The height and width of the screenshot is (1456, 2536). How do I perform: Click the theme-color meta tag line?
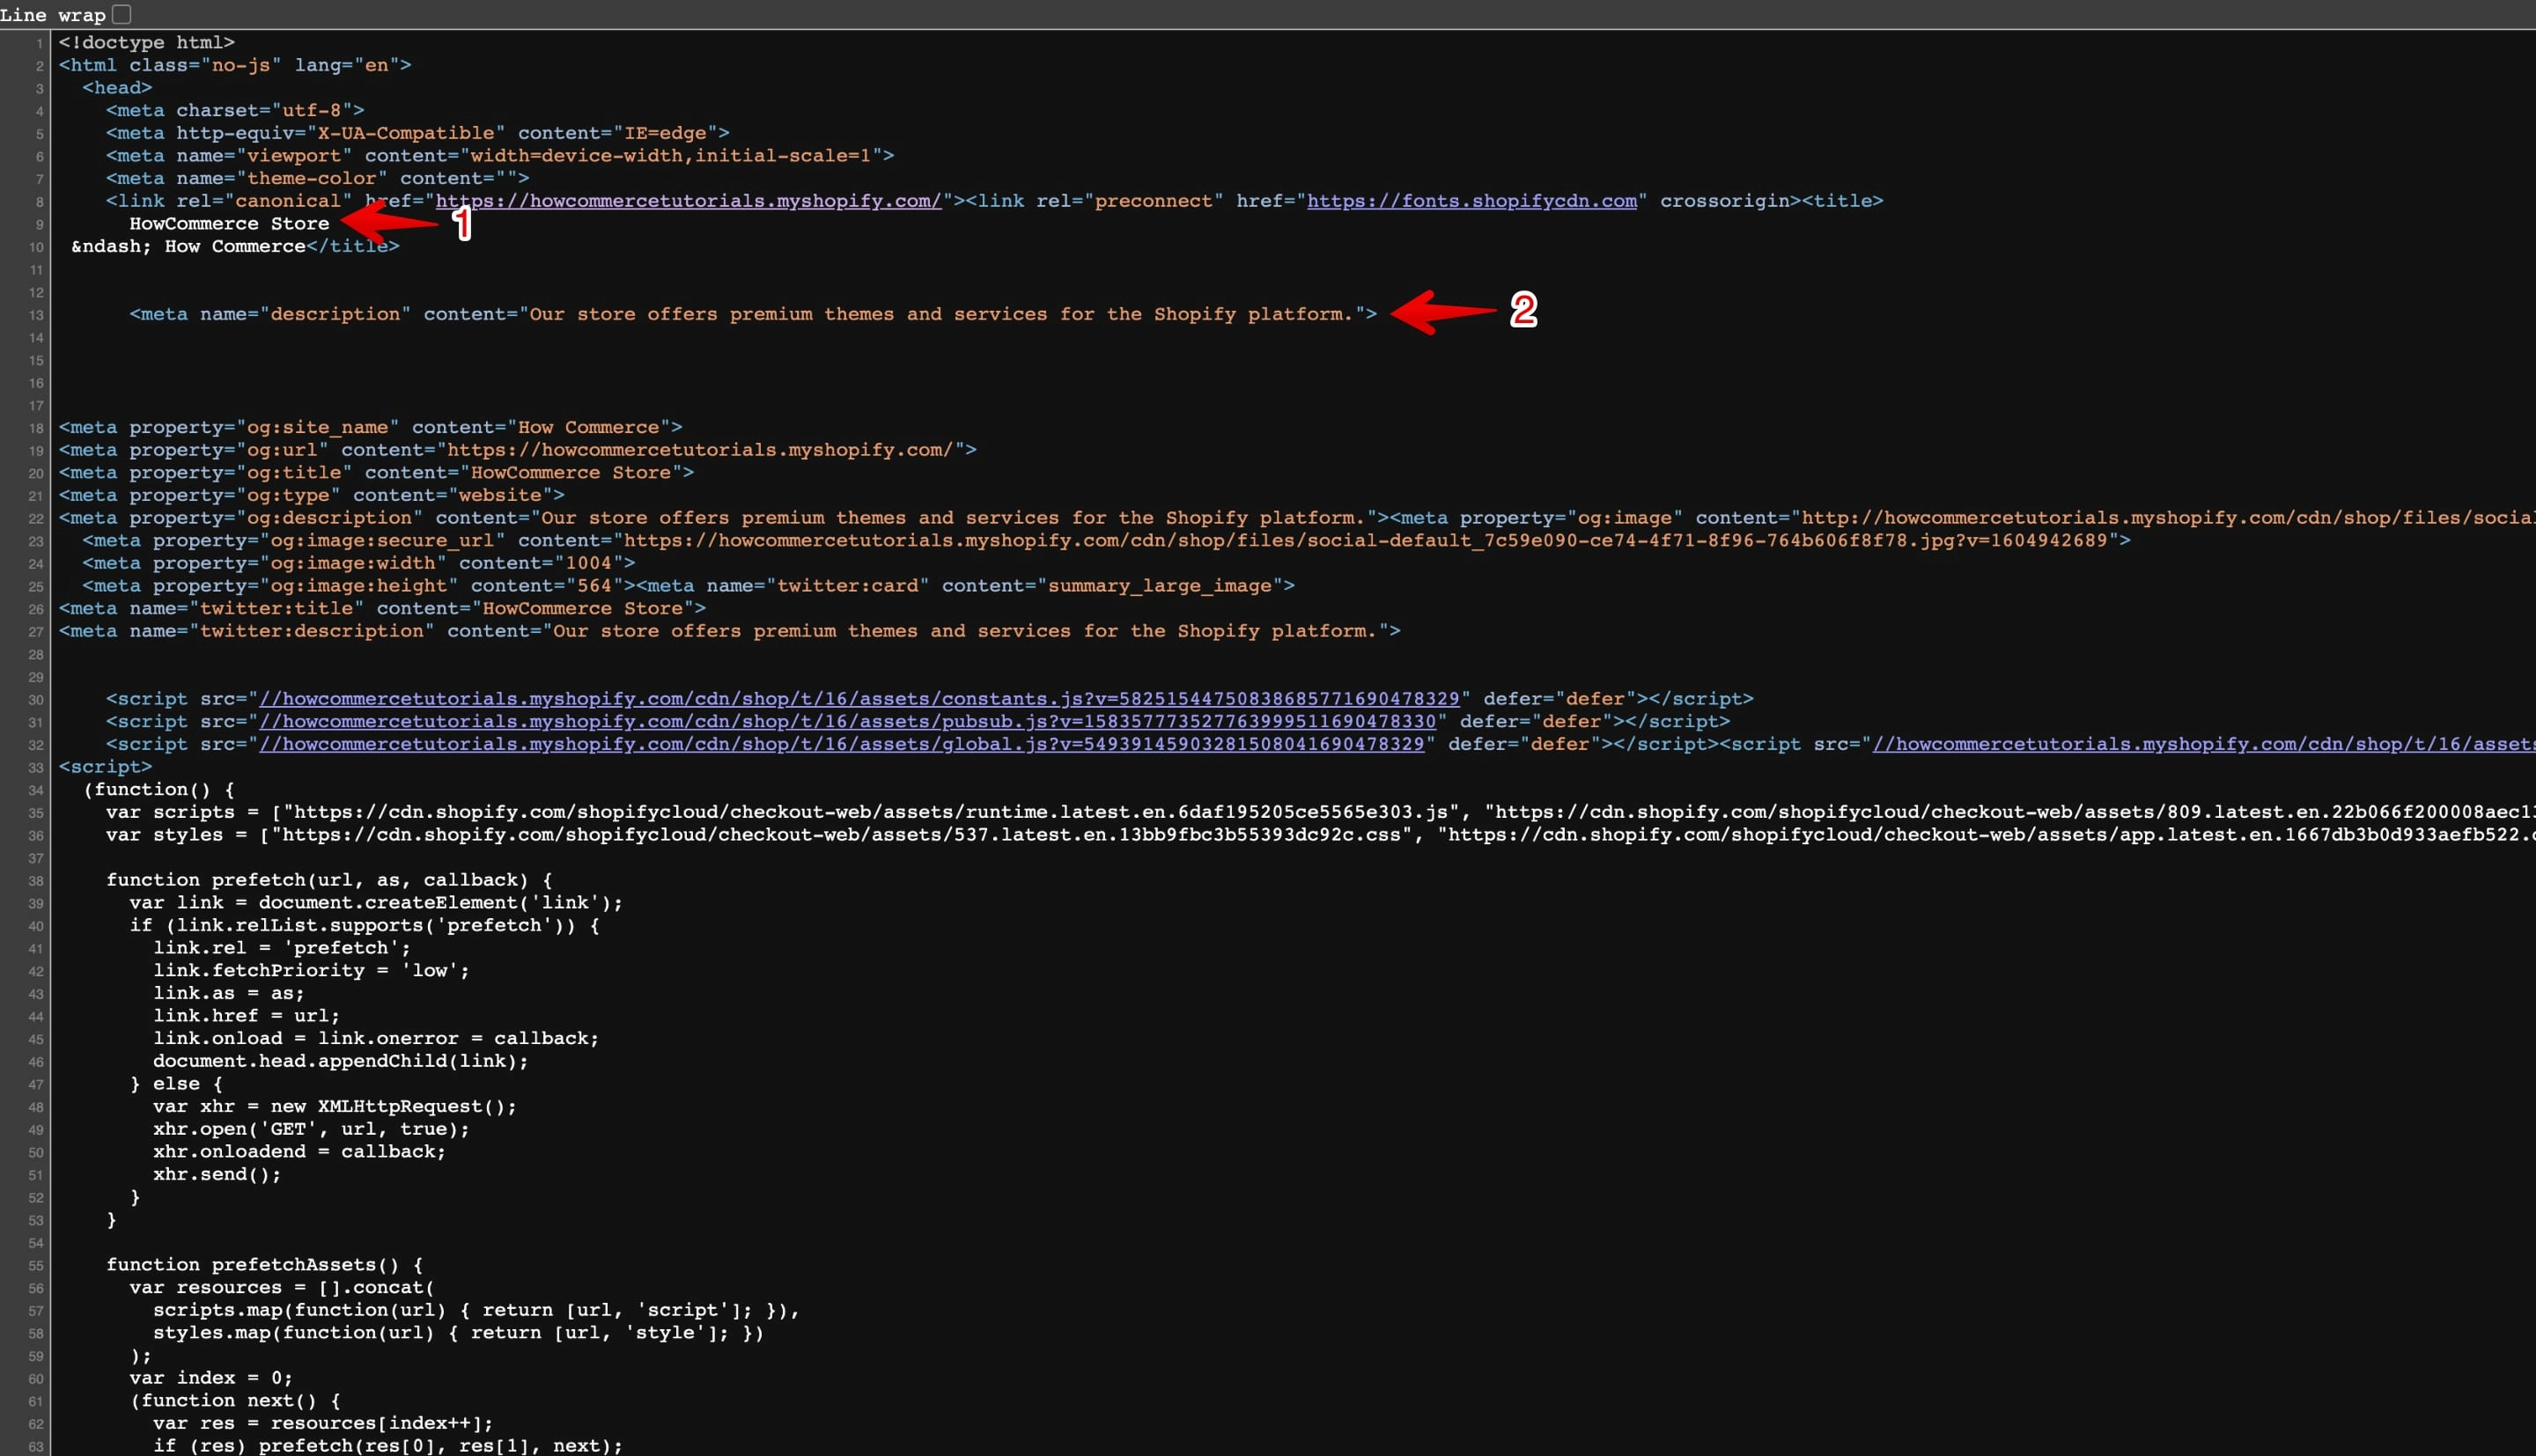point(317,178)
